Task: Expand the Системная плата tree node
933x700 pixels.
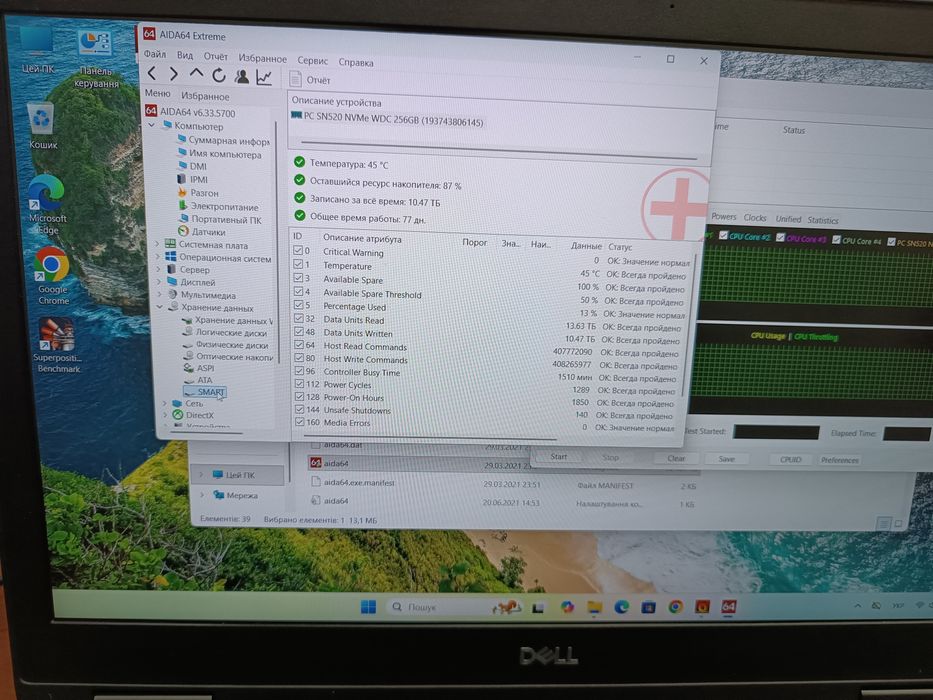Action: coord(158,244)
